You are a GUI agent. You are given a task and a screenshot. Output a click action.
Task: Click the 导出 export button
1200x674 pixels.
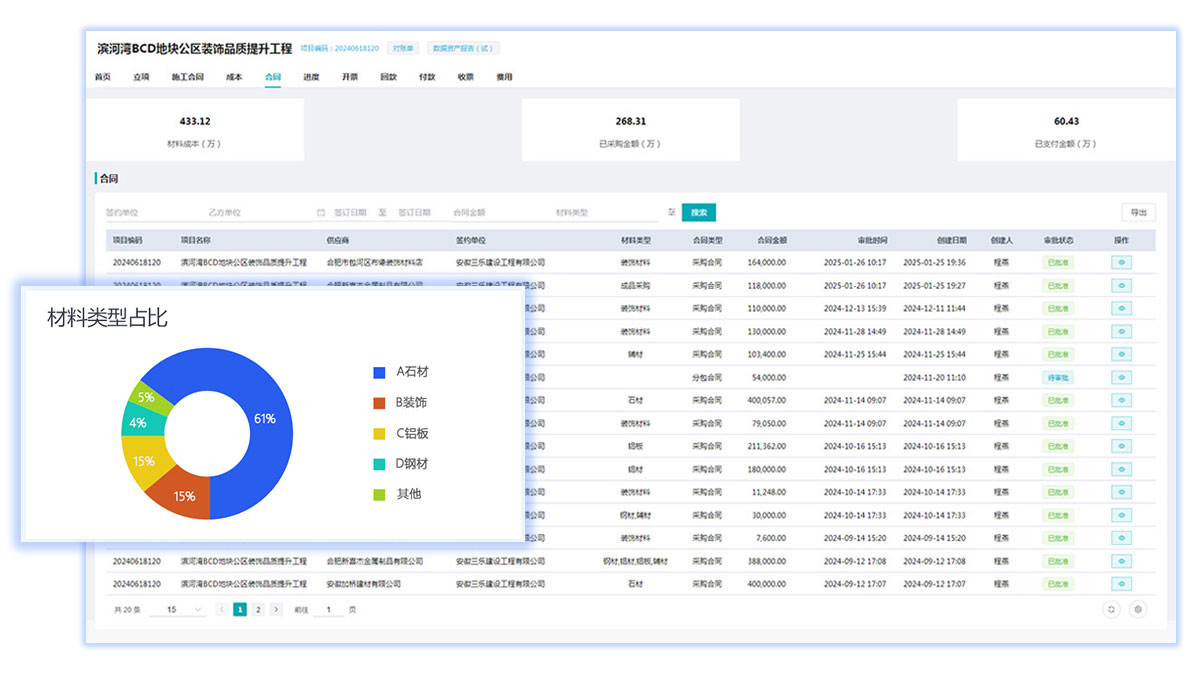1138,213
